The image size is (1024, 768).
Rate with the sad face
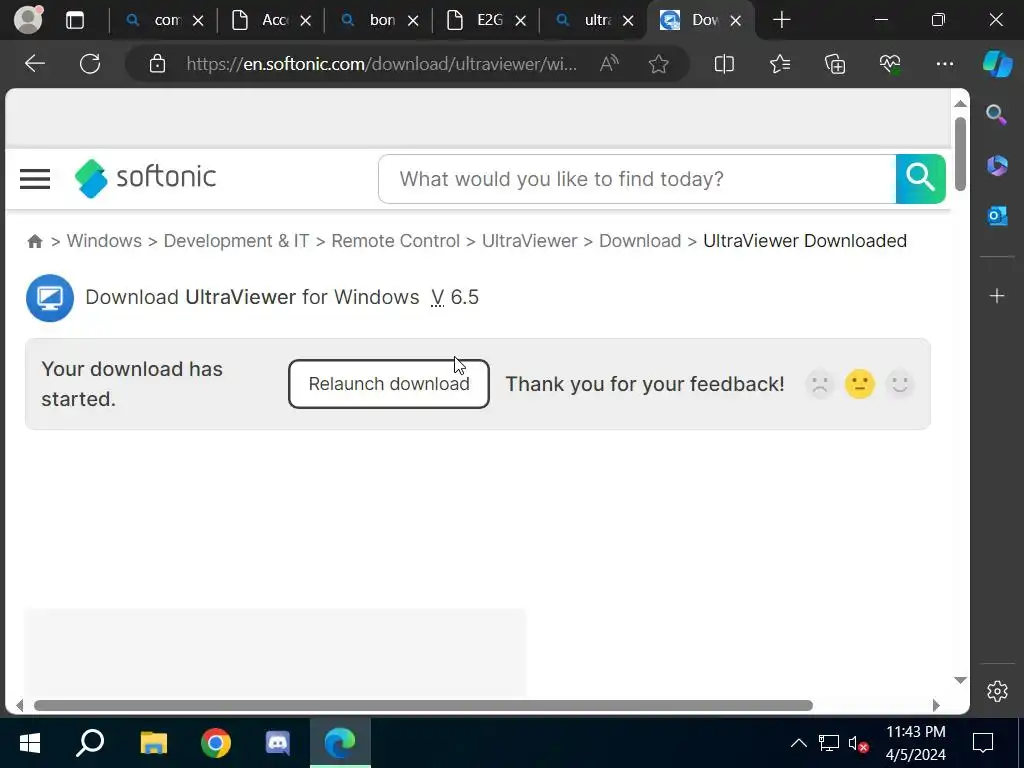(x=820, y=384)
